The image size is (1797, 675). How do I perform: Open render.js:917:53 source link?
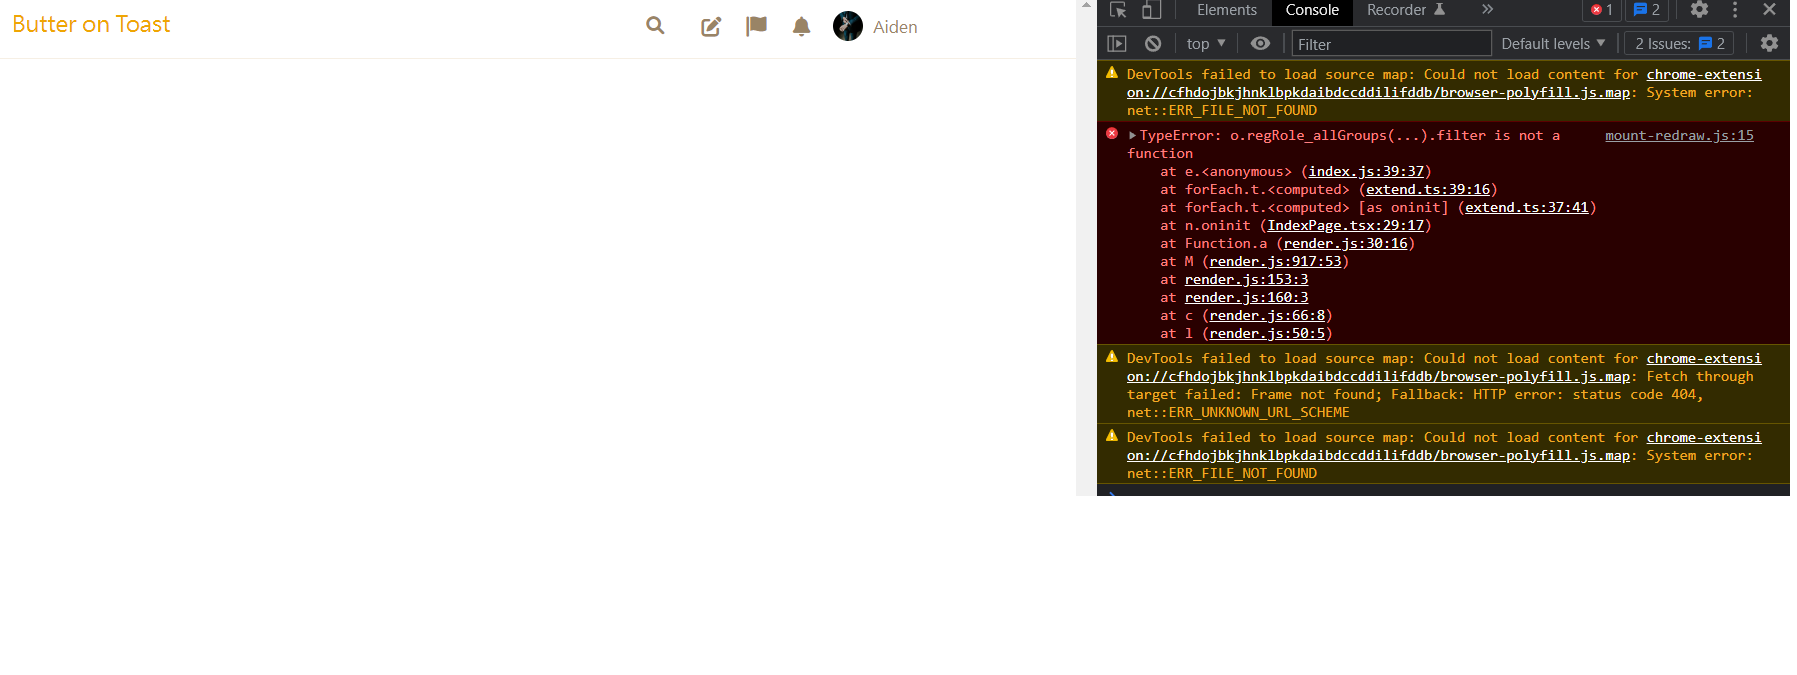pyautogui.click(x=1275, y=262)
